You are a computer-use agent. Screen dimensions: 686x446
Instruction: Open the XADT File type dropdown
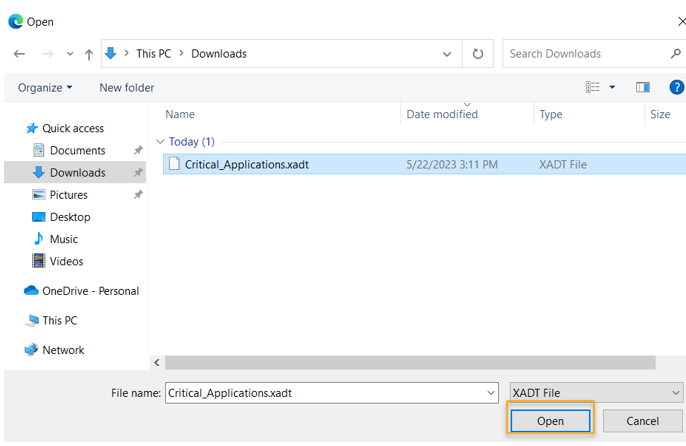tap(596, 393)
